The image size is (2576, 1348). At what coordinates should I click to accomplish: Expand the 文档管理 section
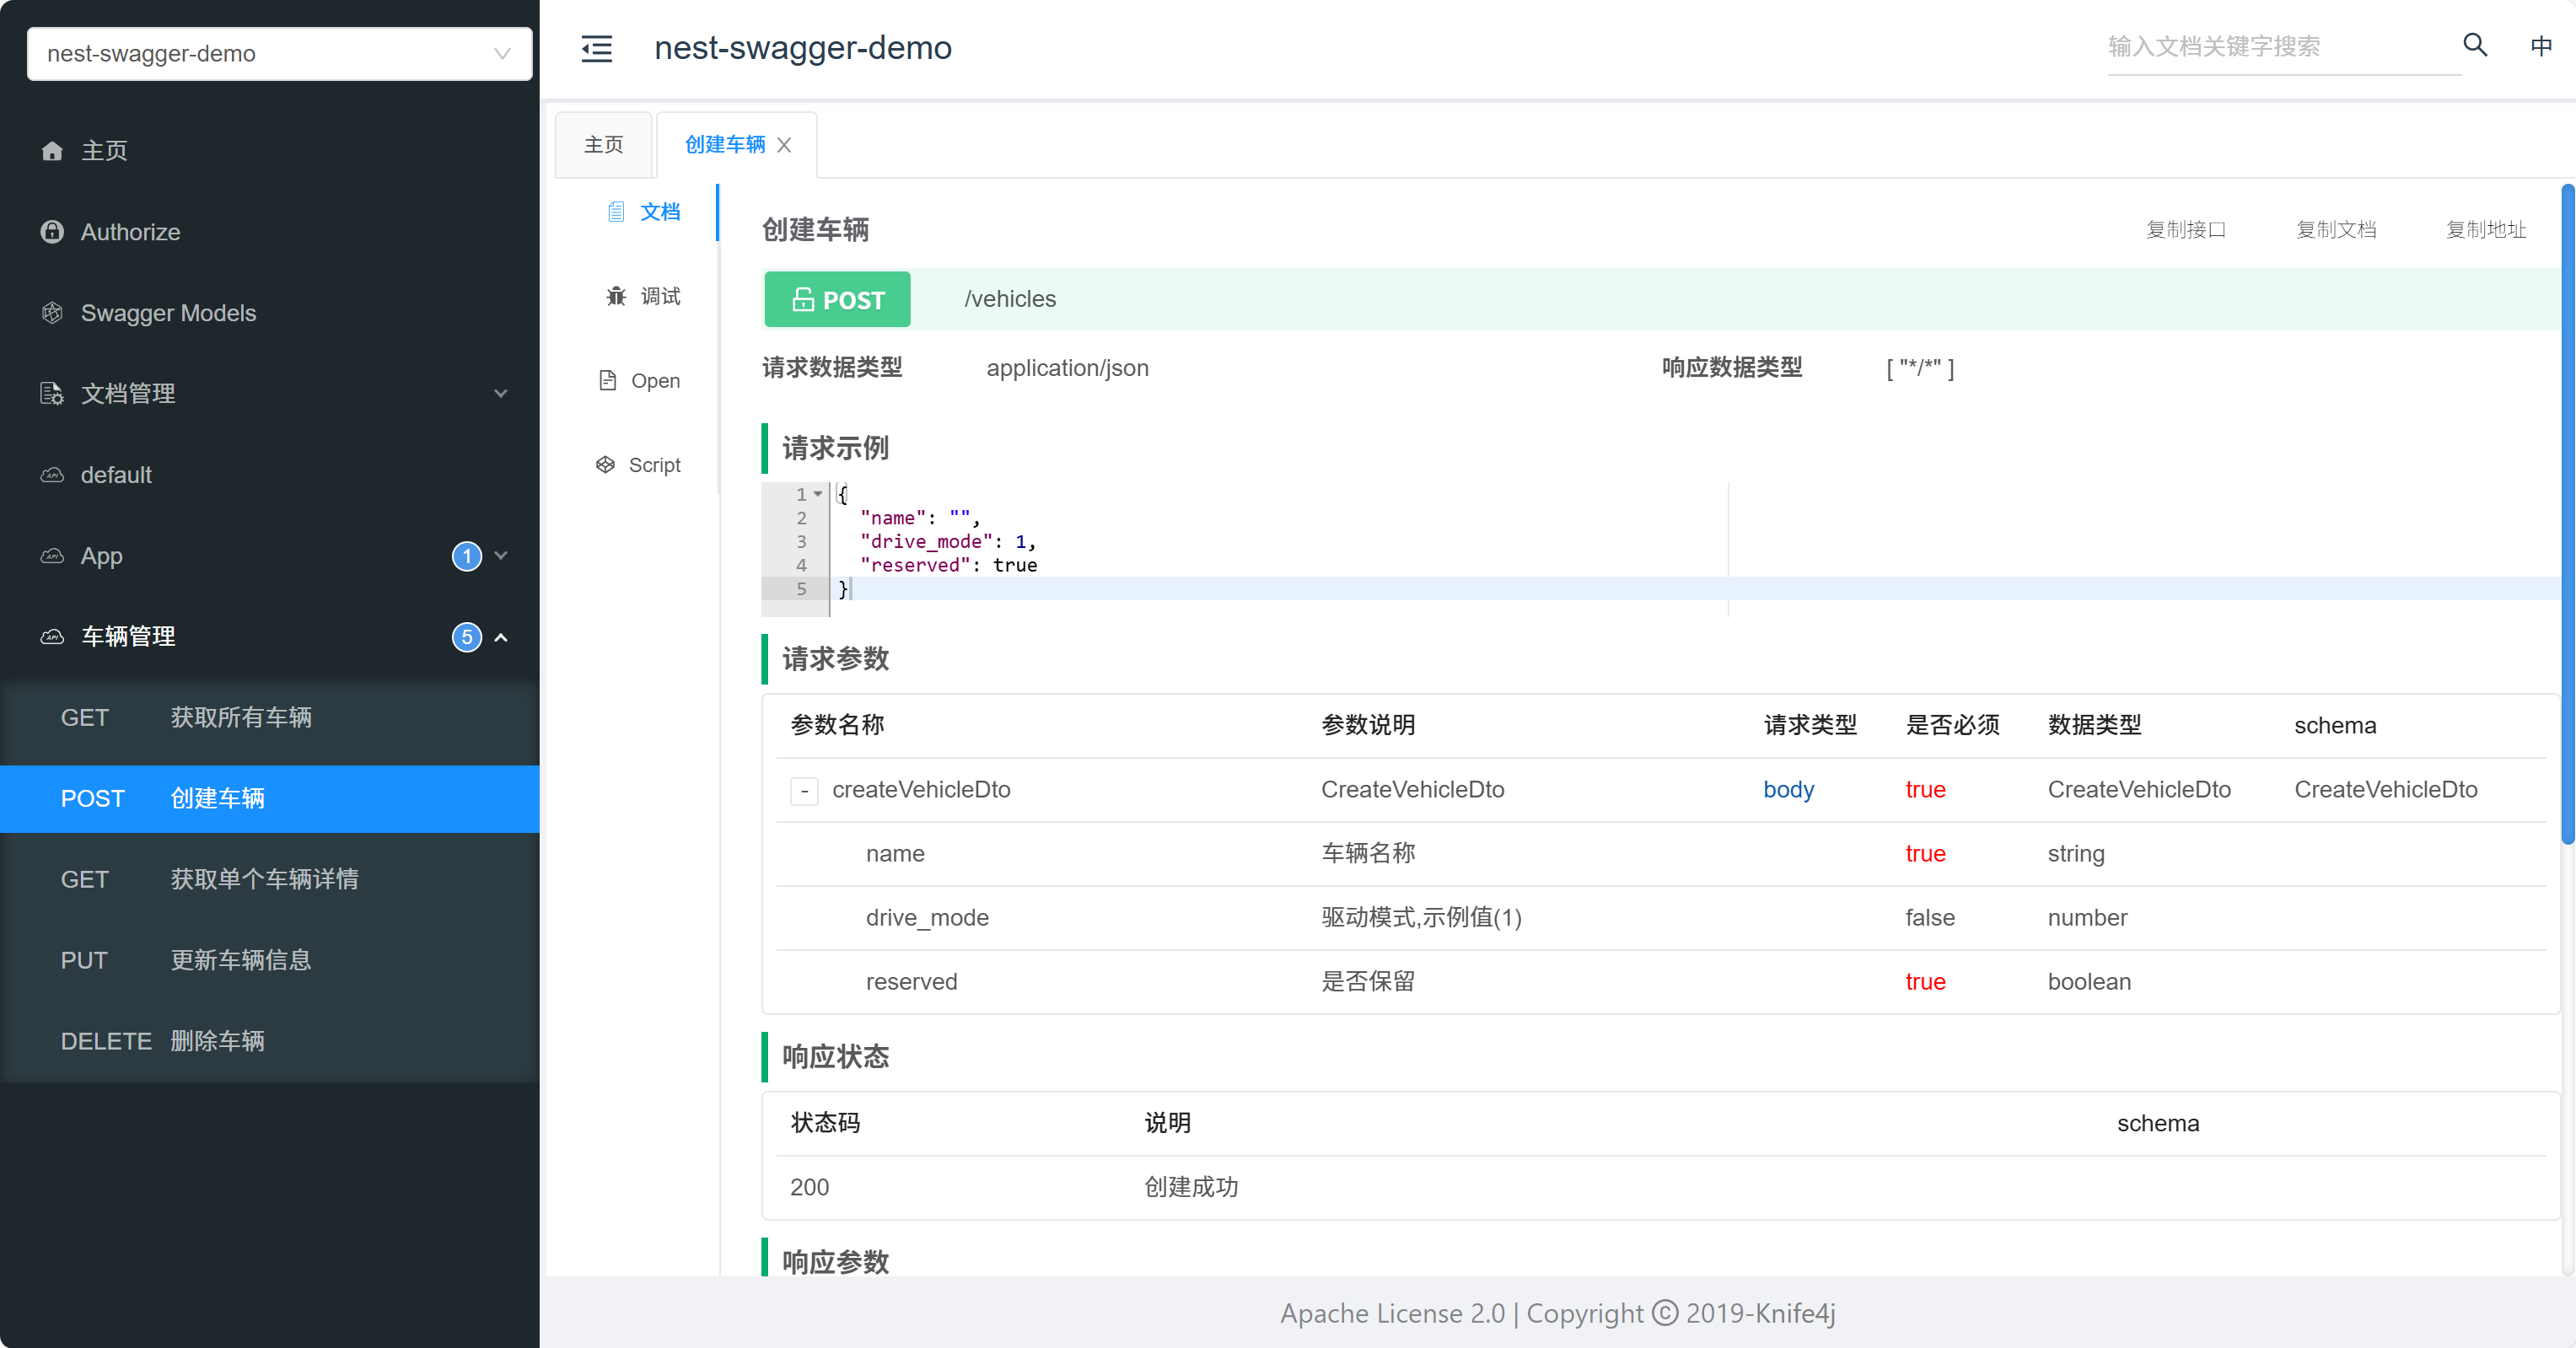[x=501, y=393]
